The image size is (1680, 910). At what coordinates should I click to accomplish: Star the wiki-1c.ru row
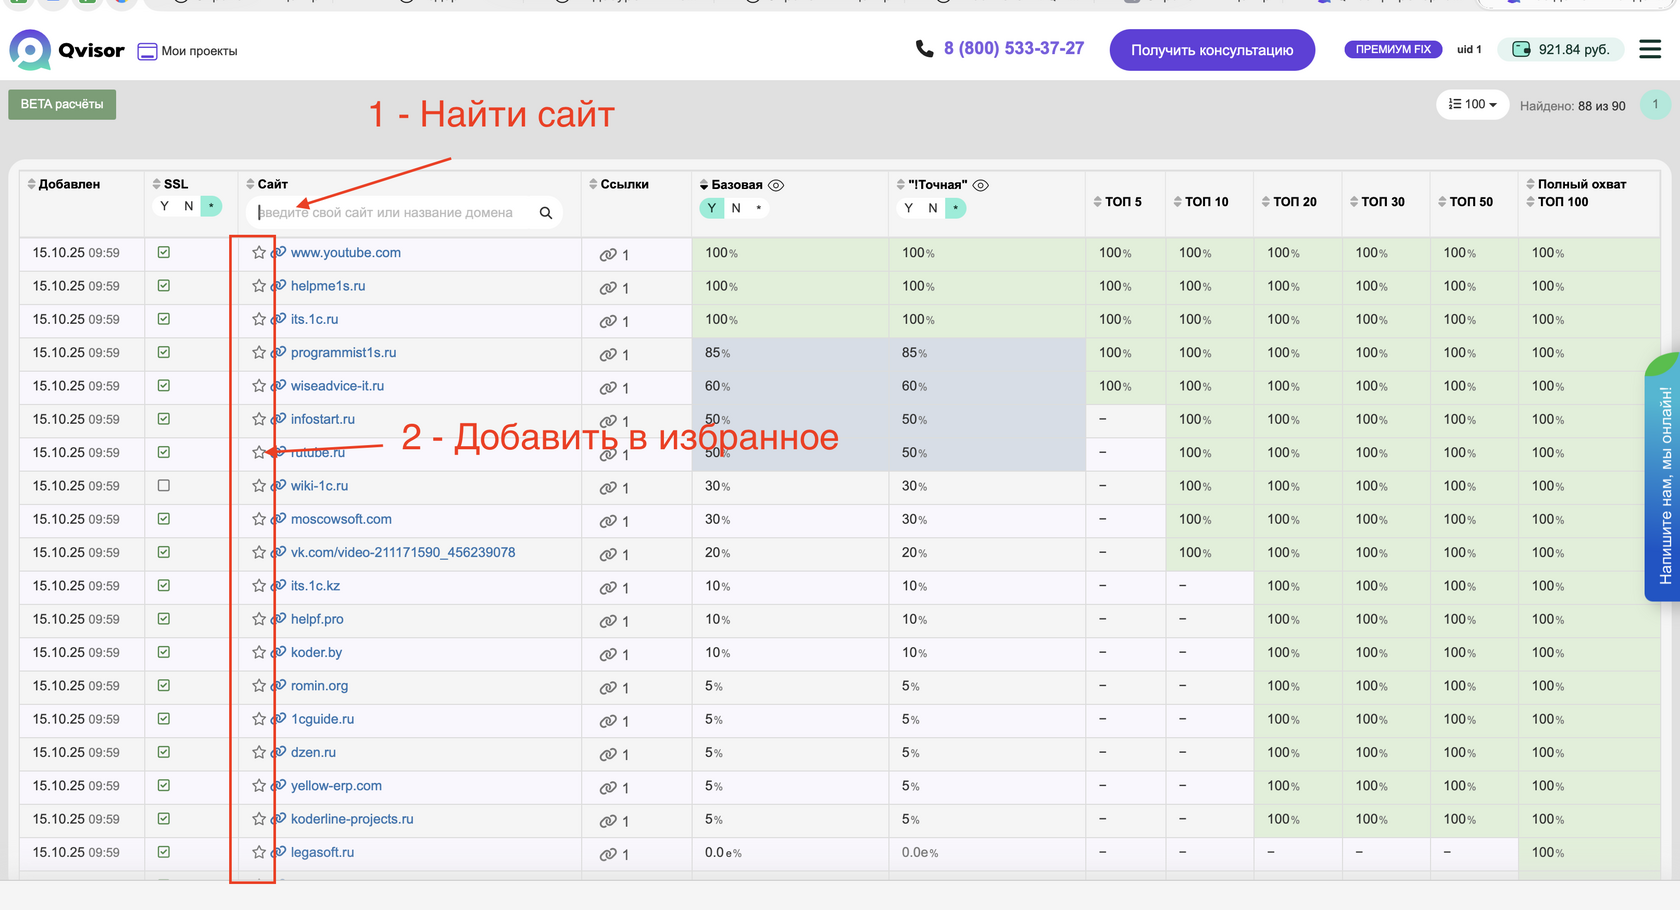[259, 486]
